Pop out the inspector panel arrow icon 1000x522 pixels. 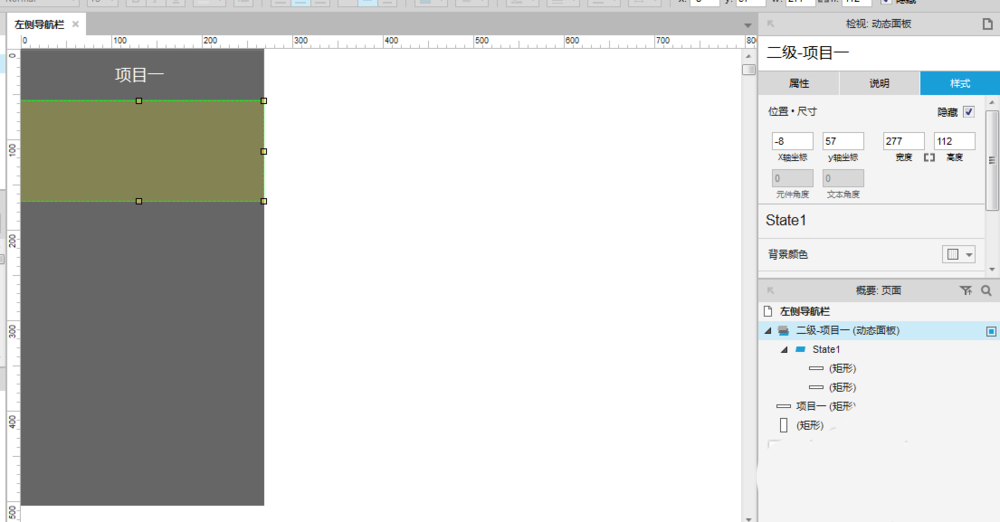(x=770, y=24)
